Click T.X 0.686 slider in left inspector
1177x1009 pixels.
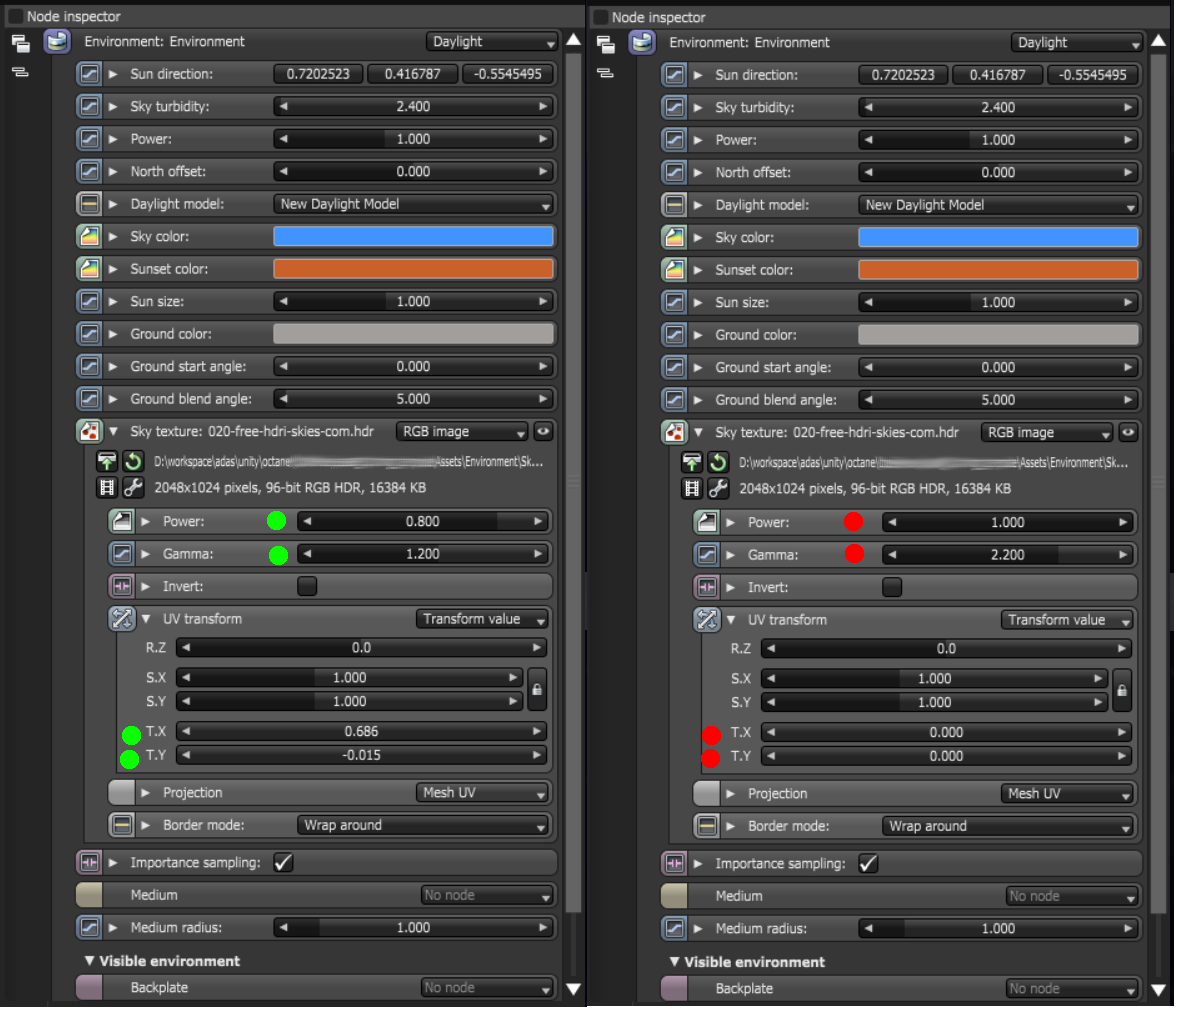point(363,731)
